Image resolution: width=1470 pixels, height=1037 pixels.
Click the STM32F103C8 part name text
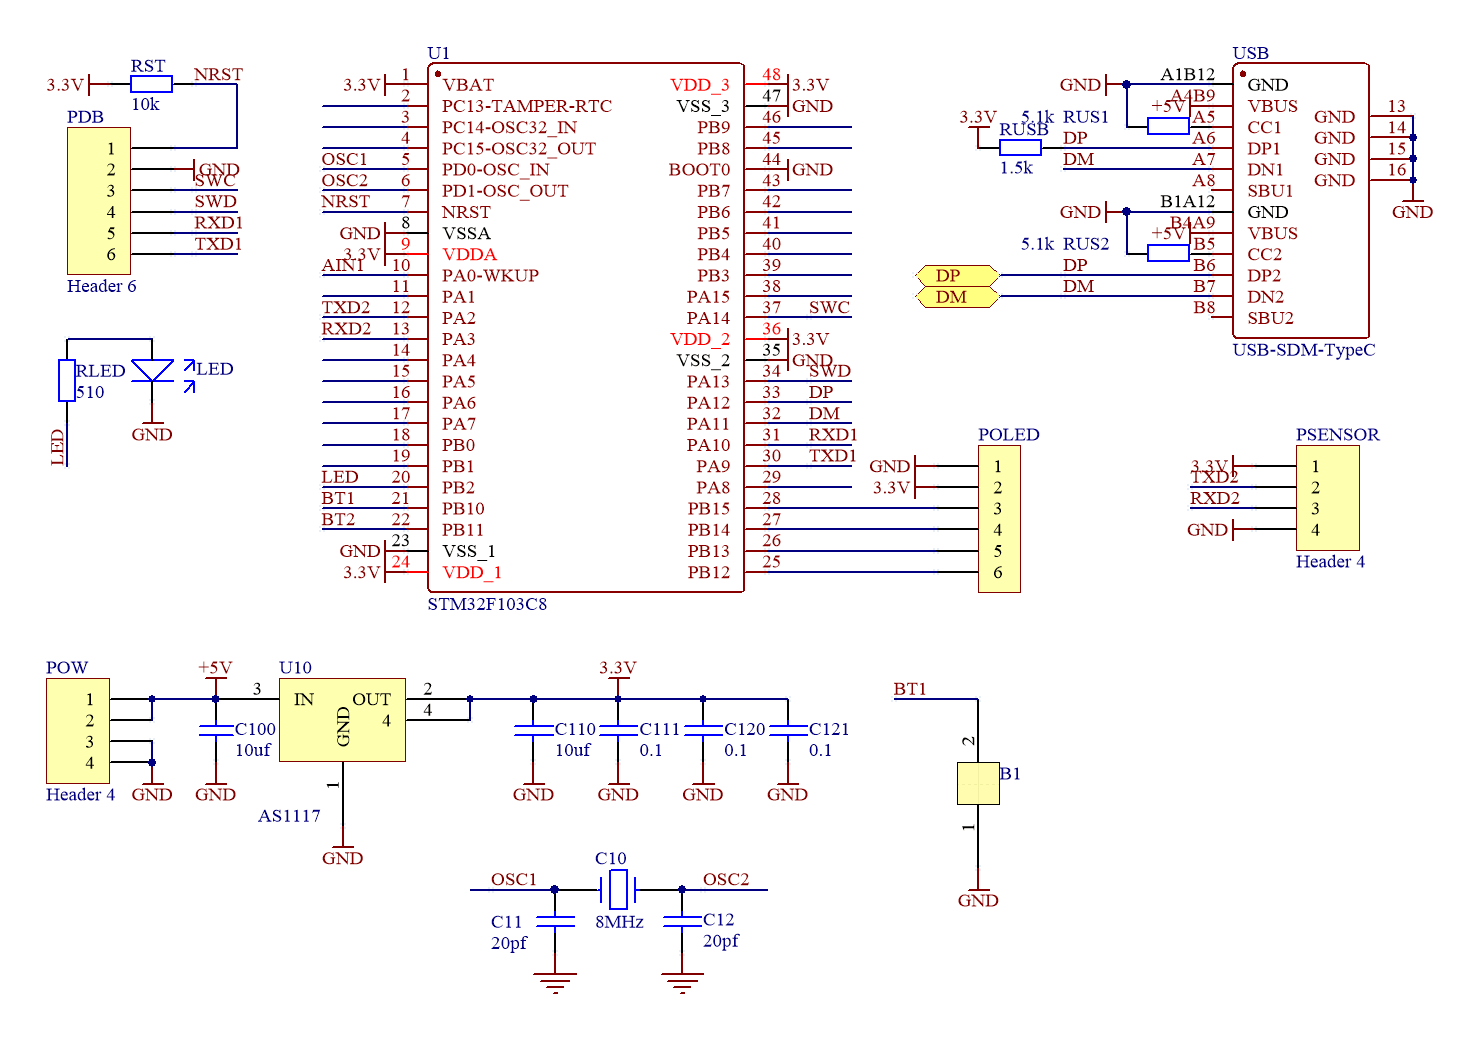pos(487,604)
